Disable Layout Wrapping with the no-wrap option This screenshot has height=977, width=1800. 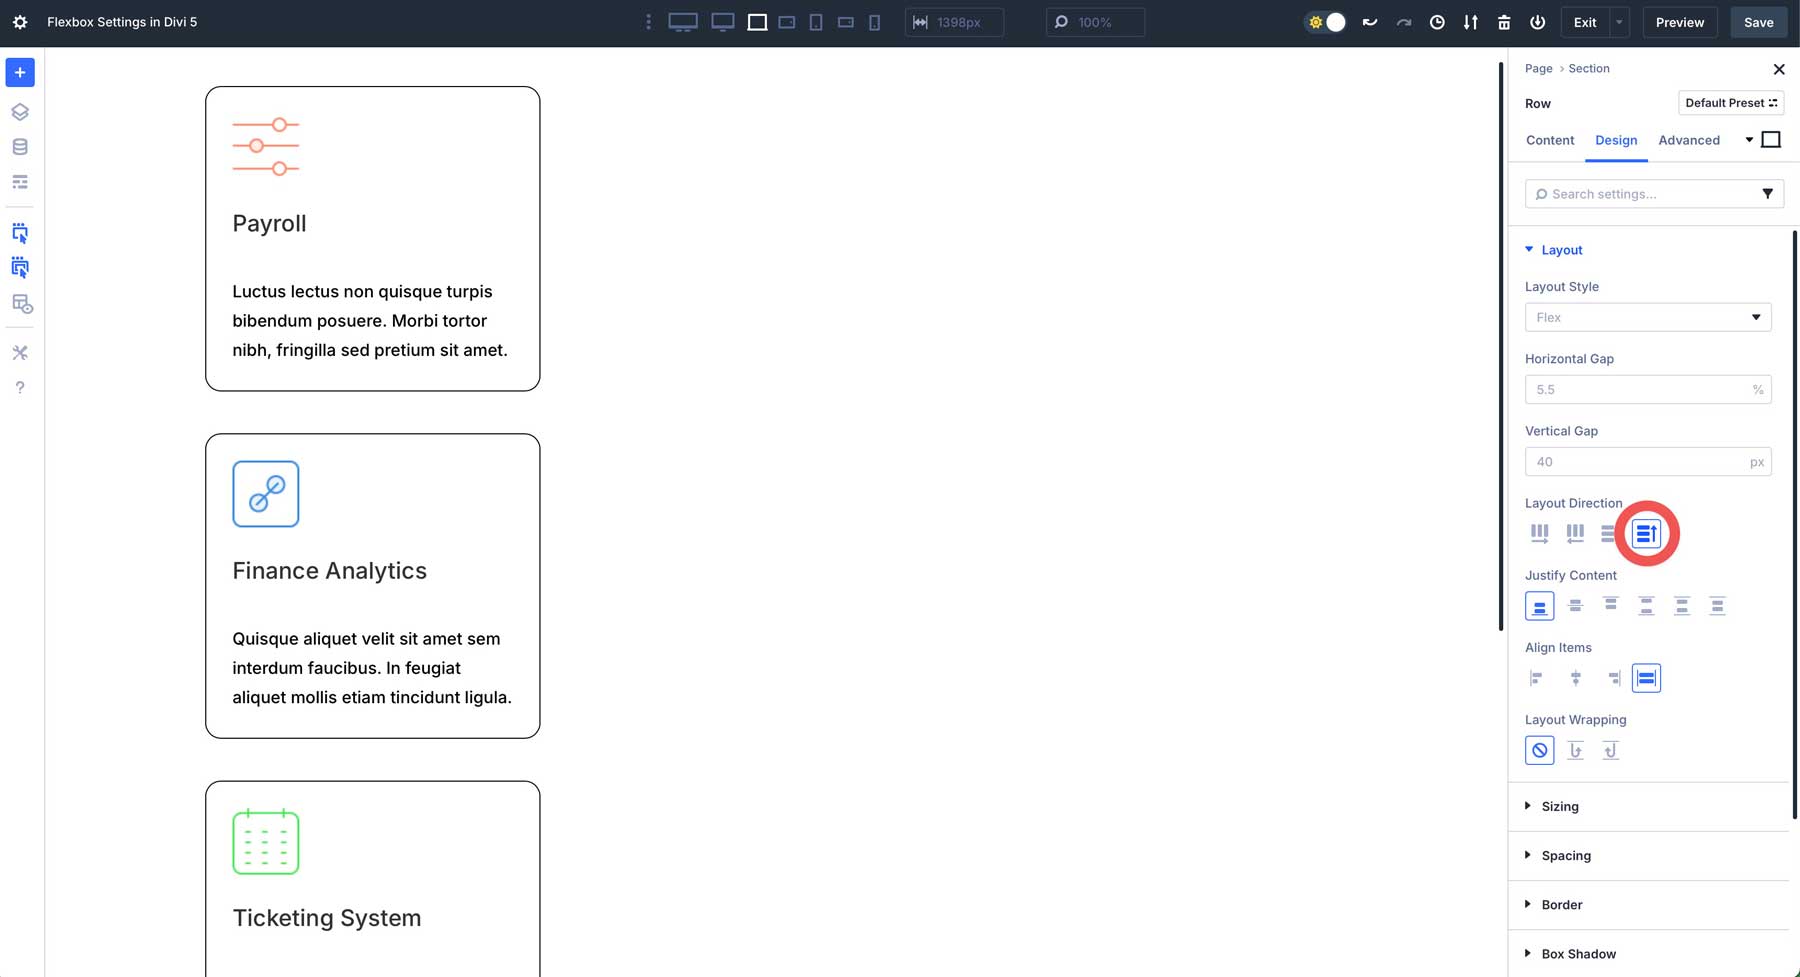(x=1539, y=749)
